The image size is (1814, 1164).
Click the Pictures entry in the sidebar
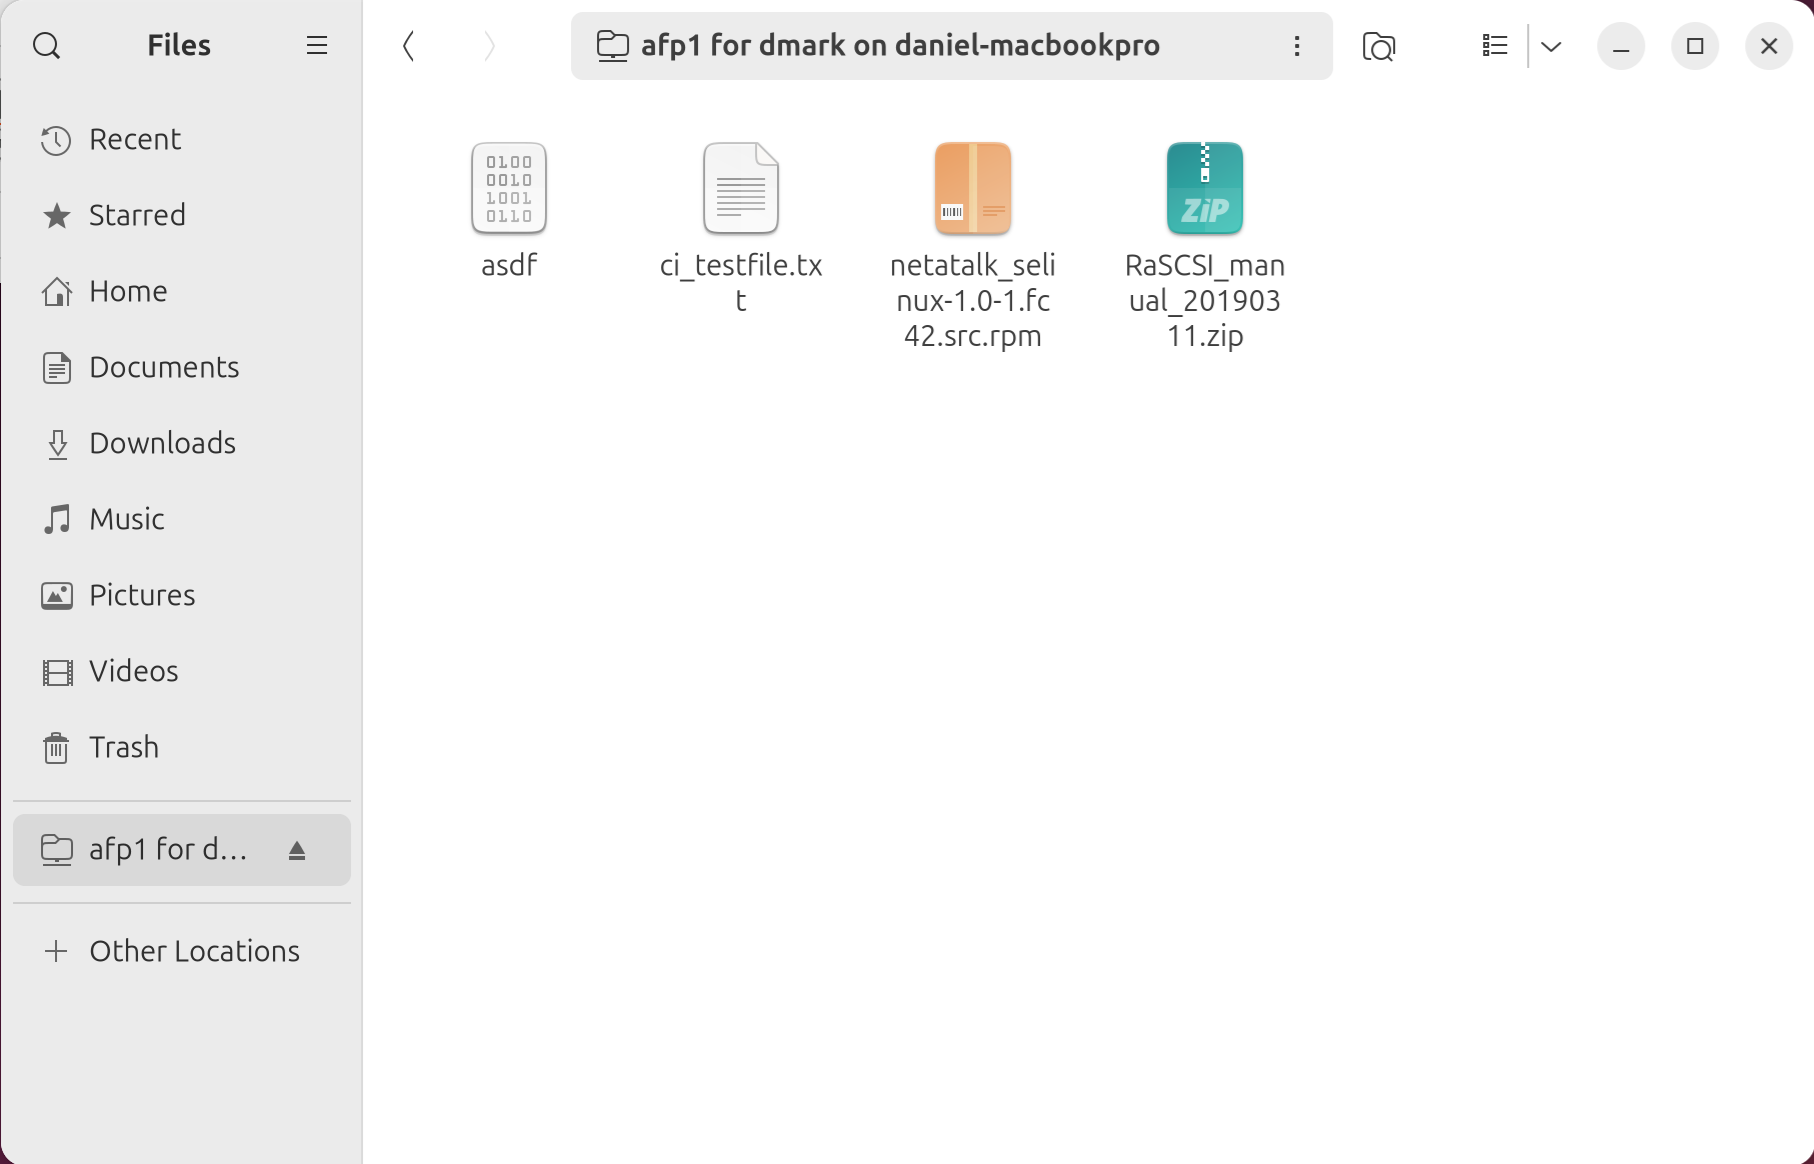click(142, 595)
